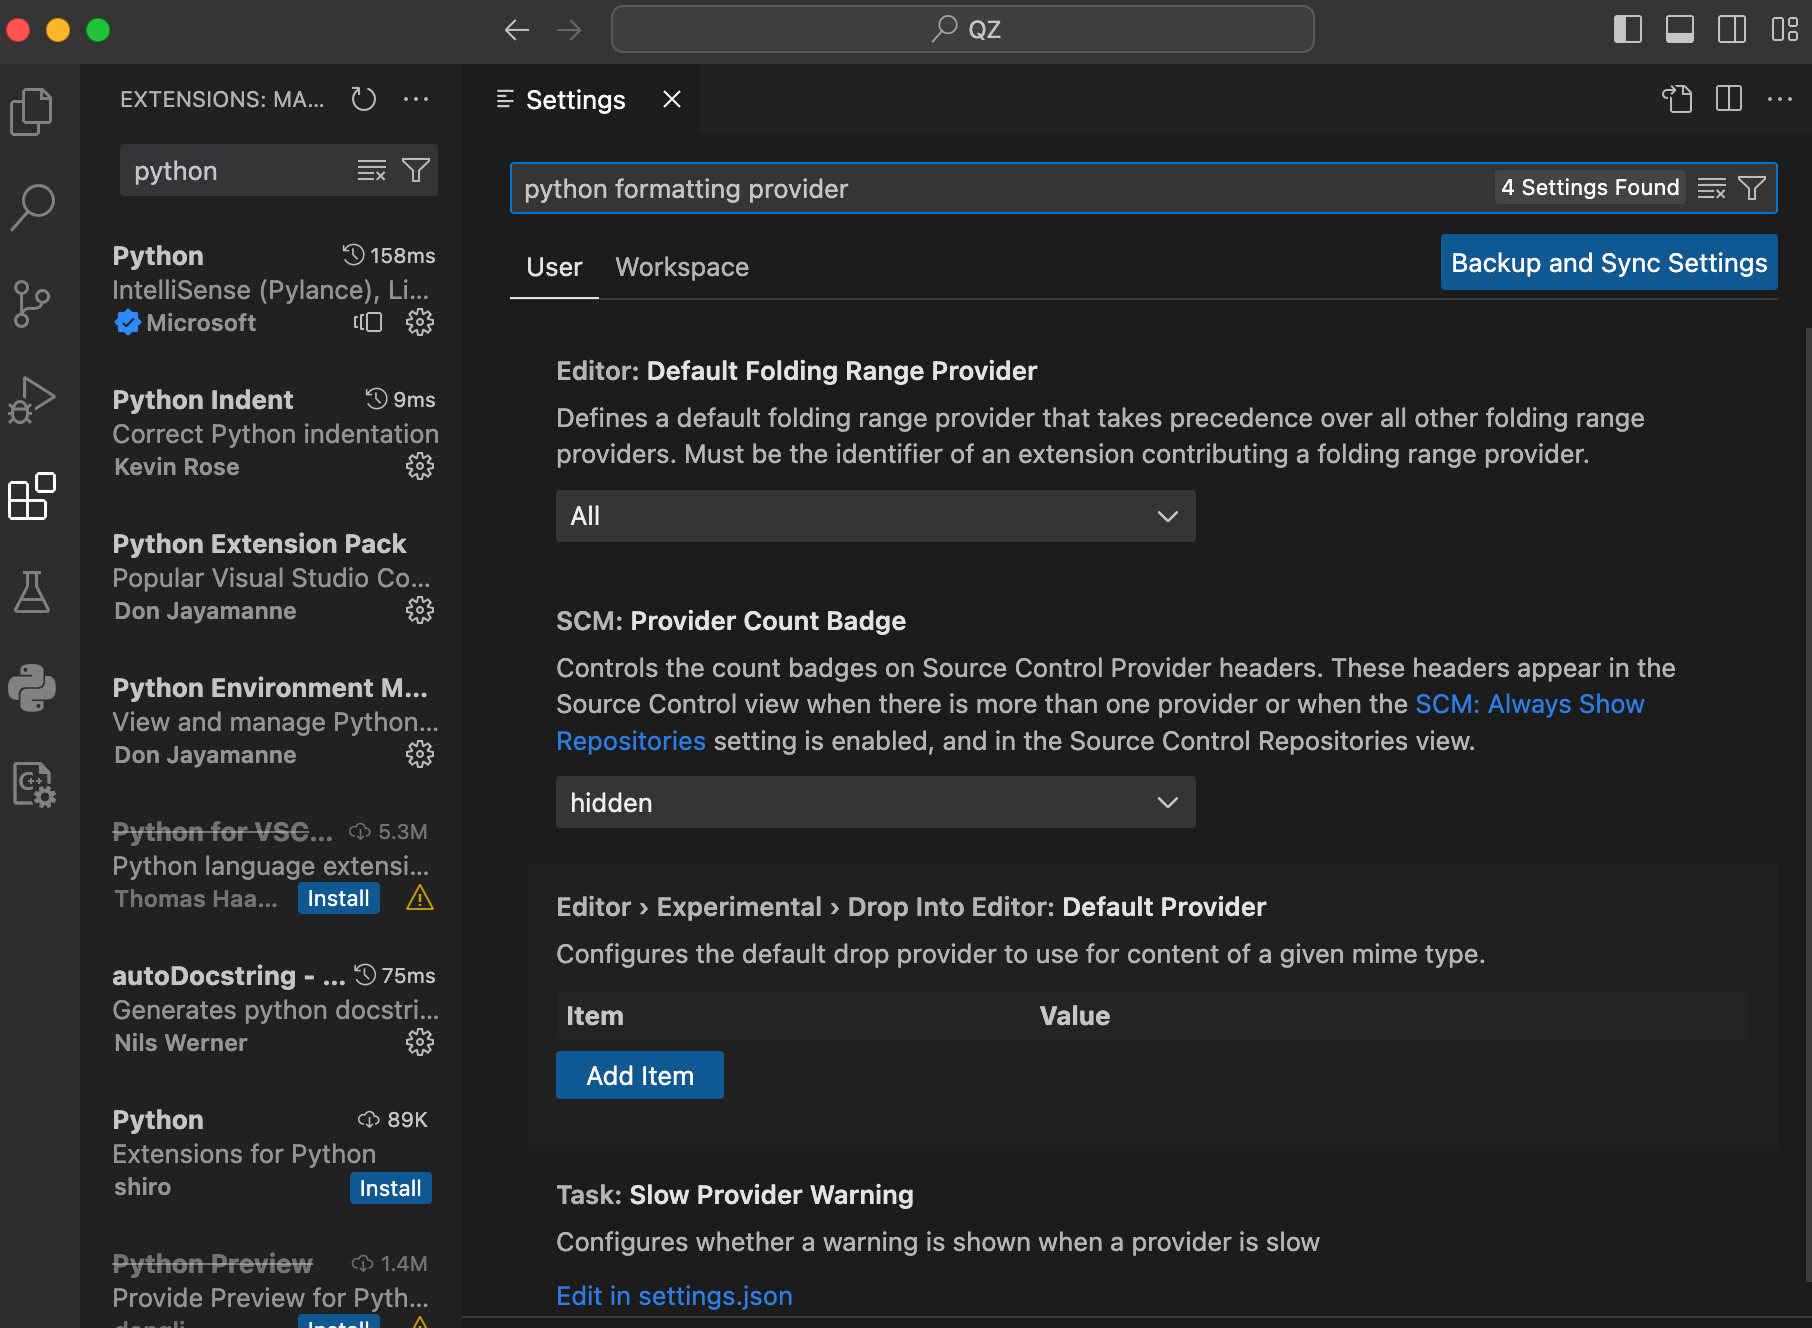
Task: Select the User settings tab
Action: click(553, 267)
